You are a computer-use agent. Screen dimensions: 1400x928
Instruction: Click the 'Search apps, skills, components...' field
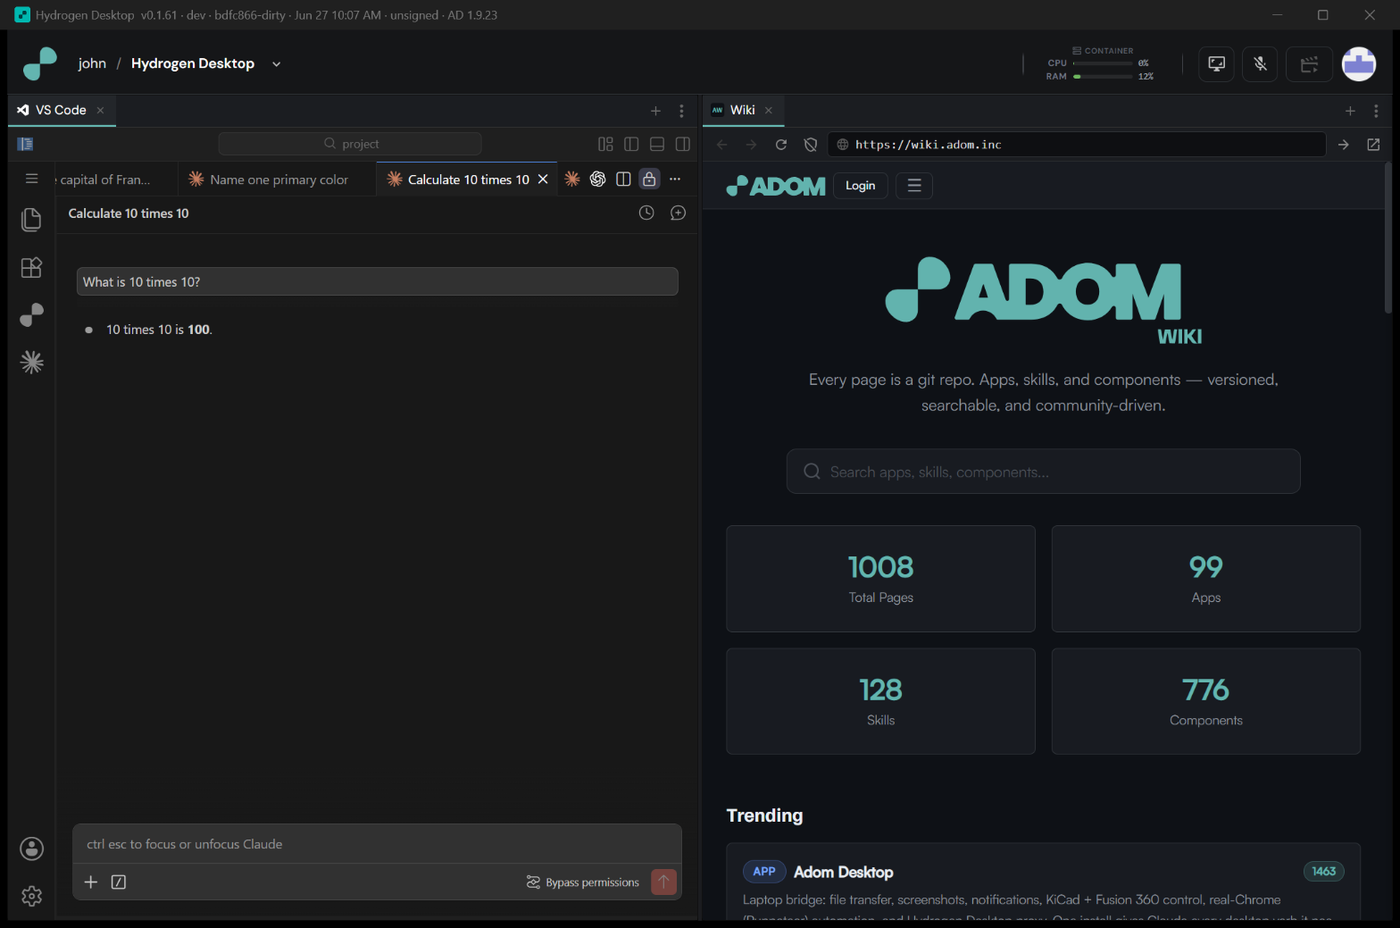click(x=1043, y=472)
